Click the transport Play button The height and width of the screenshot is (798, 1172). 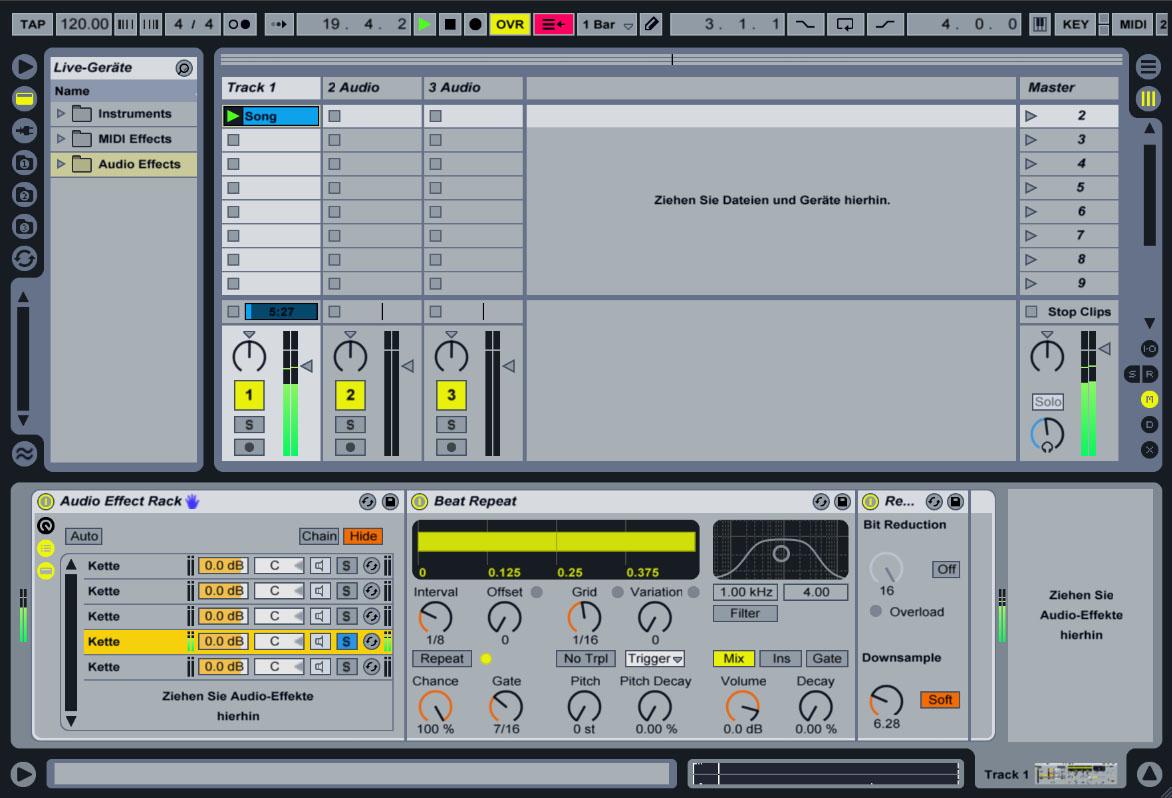click(425, 24)
